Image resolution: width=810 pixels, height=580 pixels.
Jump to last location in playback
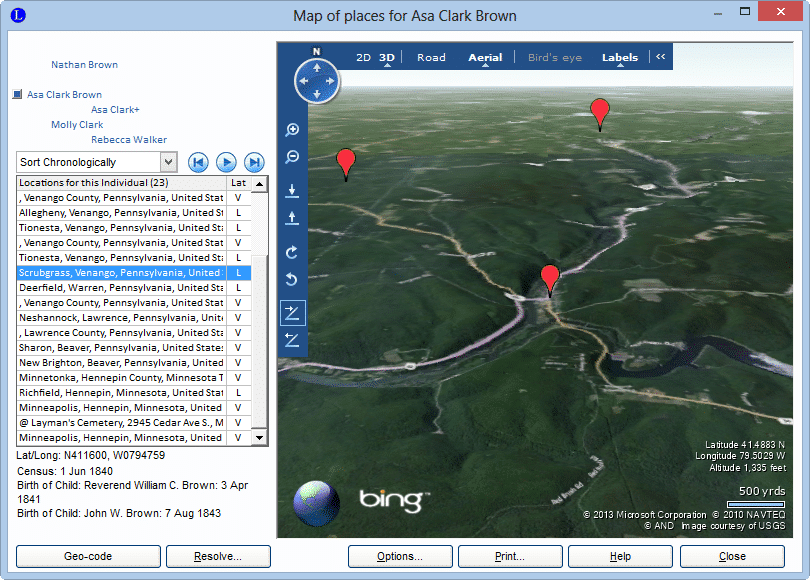[x=254, y=162]
